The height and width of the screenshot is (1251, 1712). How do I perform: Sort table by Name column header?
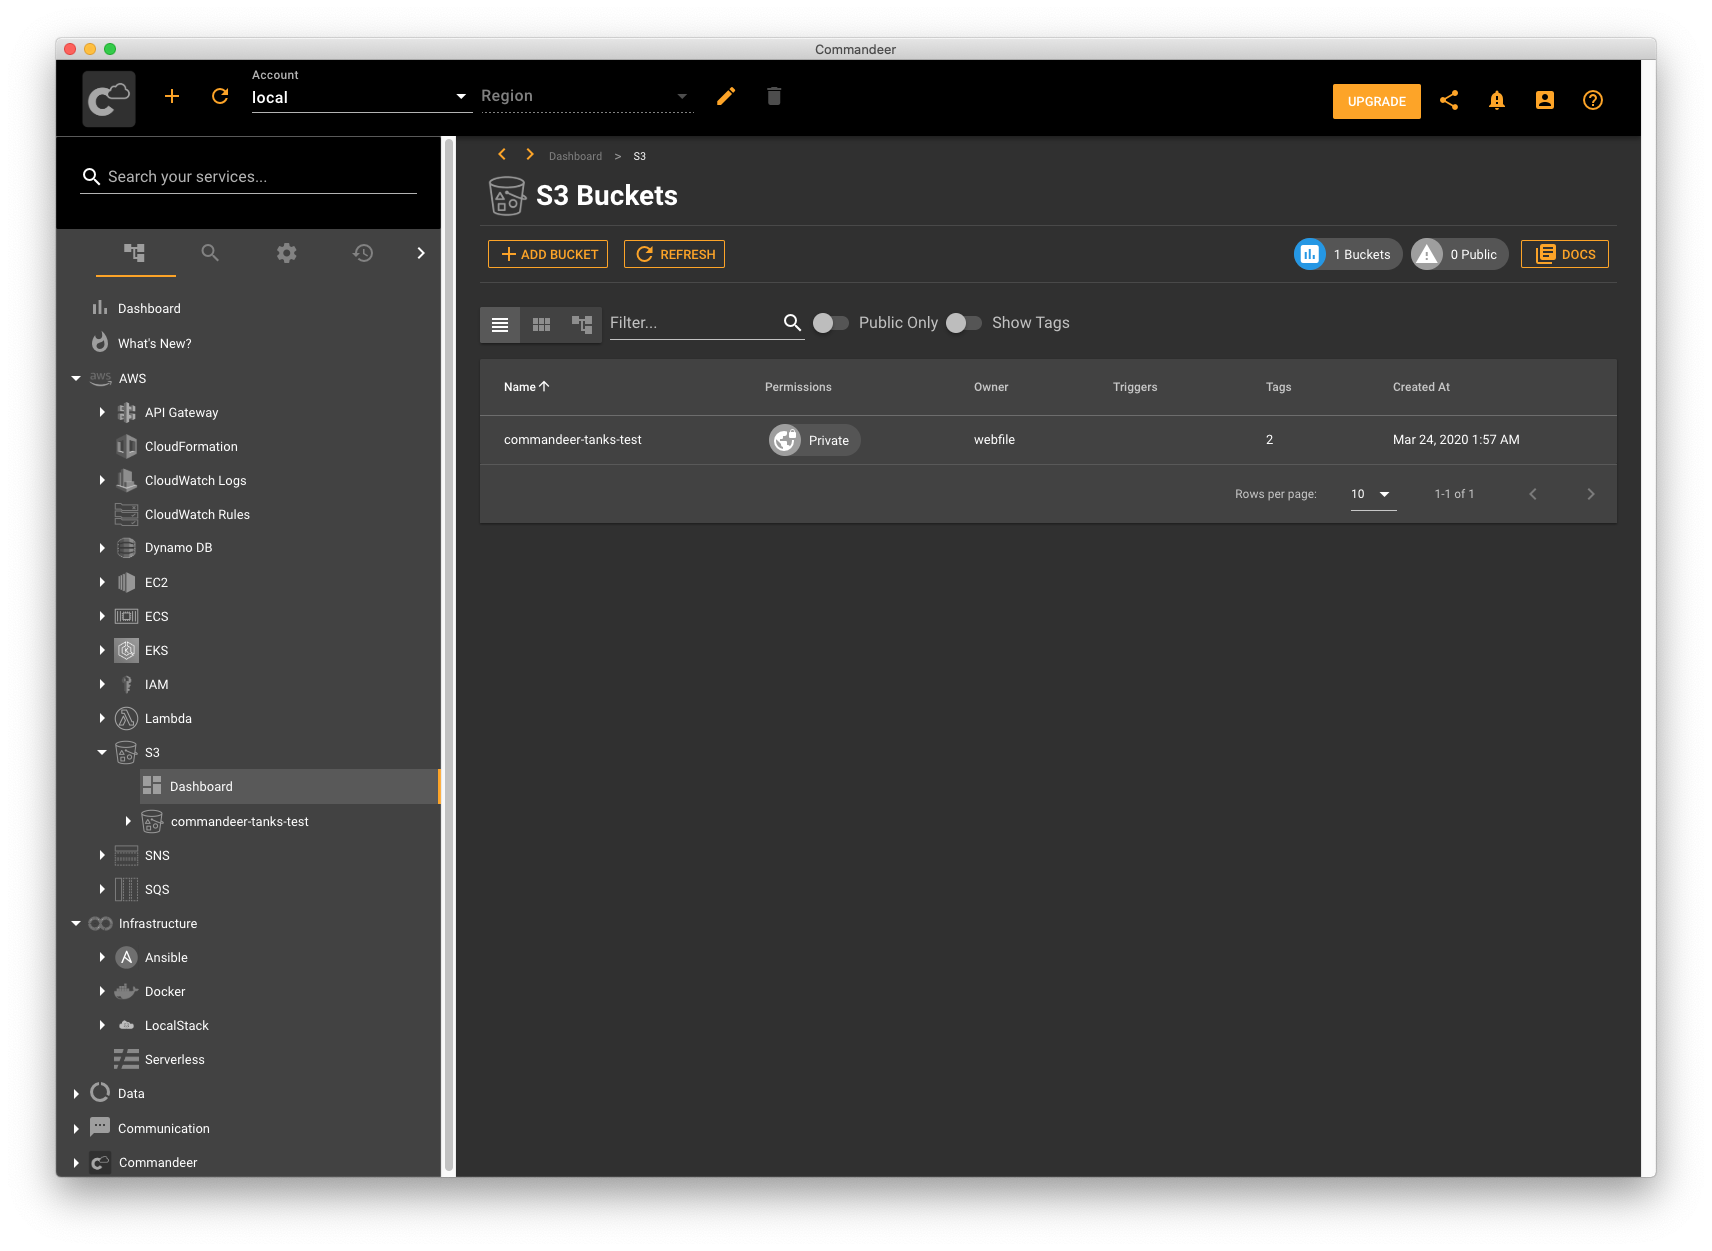(x=526, y=387)
